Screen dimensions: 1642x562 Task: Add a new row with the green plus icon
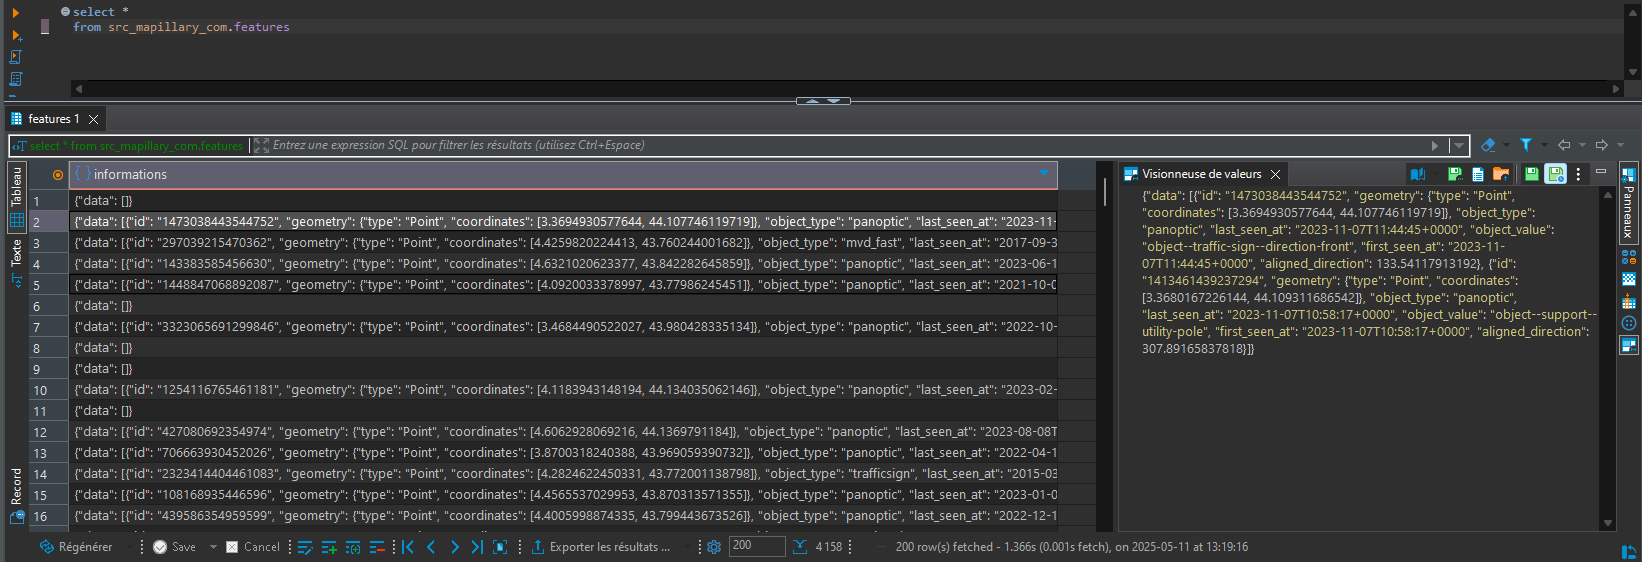point(329,547)
